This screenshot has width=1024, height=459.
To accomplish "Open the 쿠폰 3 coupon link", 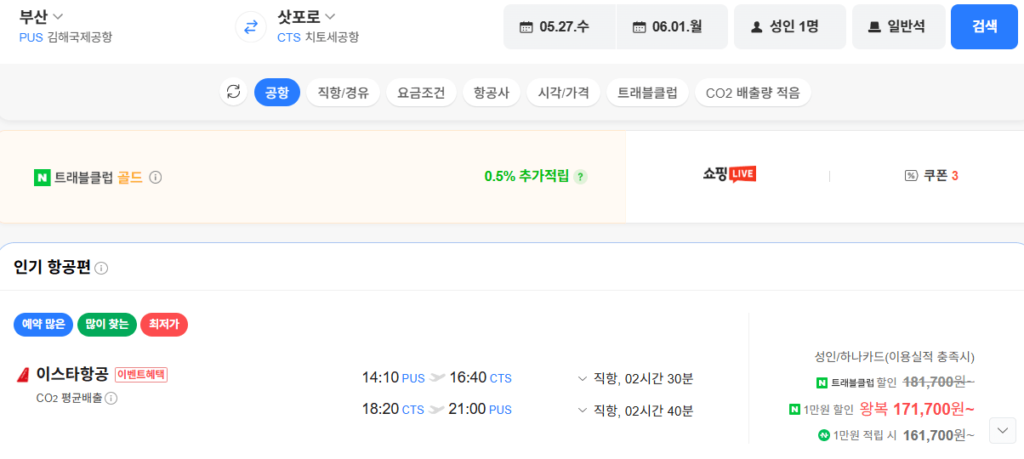I will click(932, 176).
